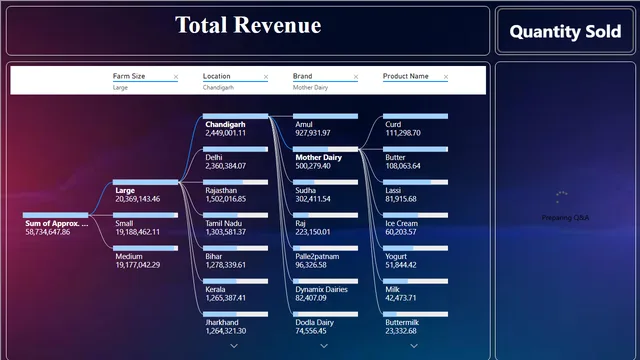640x360 pixels.
Task: Select the Large farm size node
Action: (x=145, y=191)
